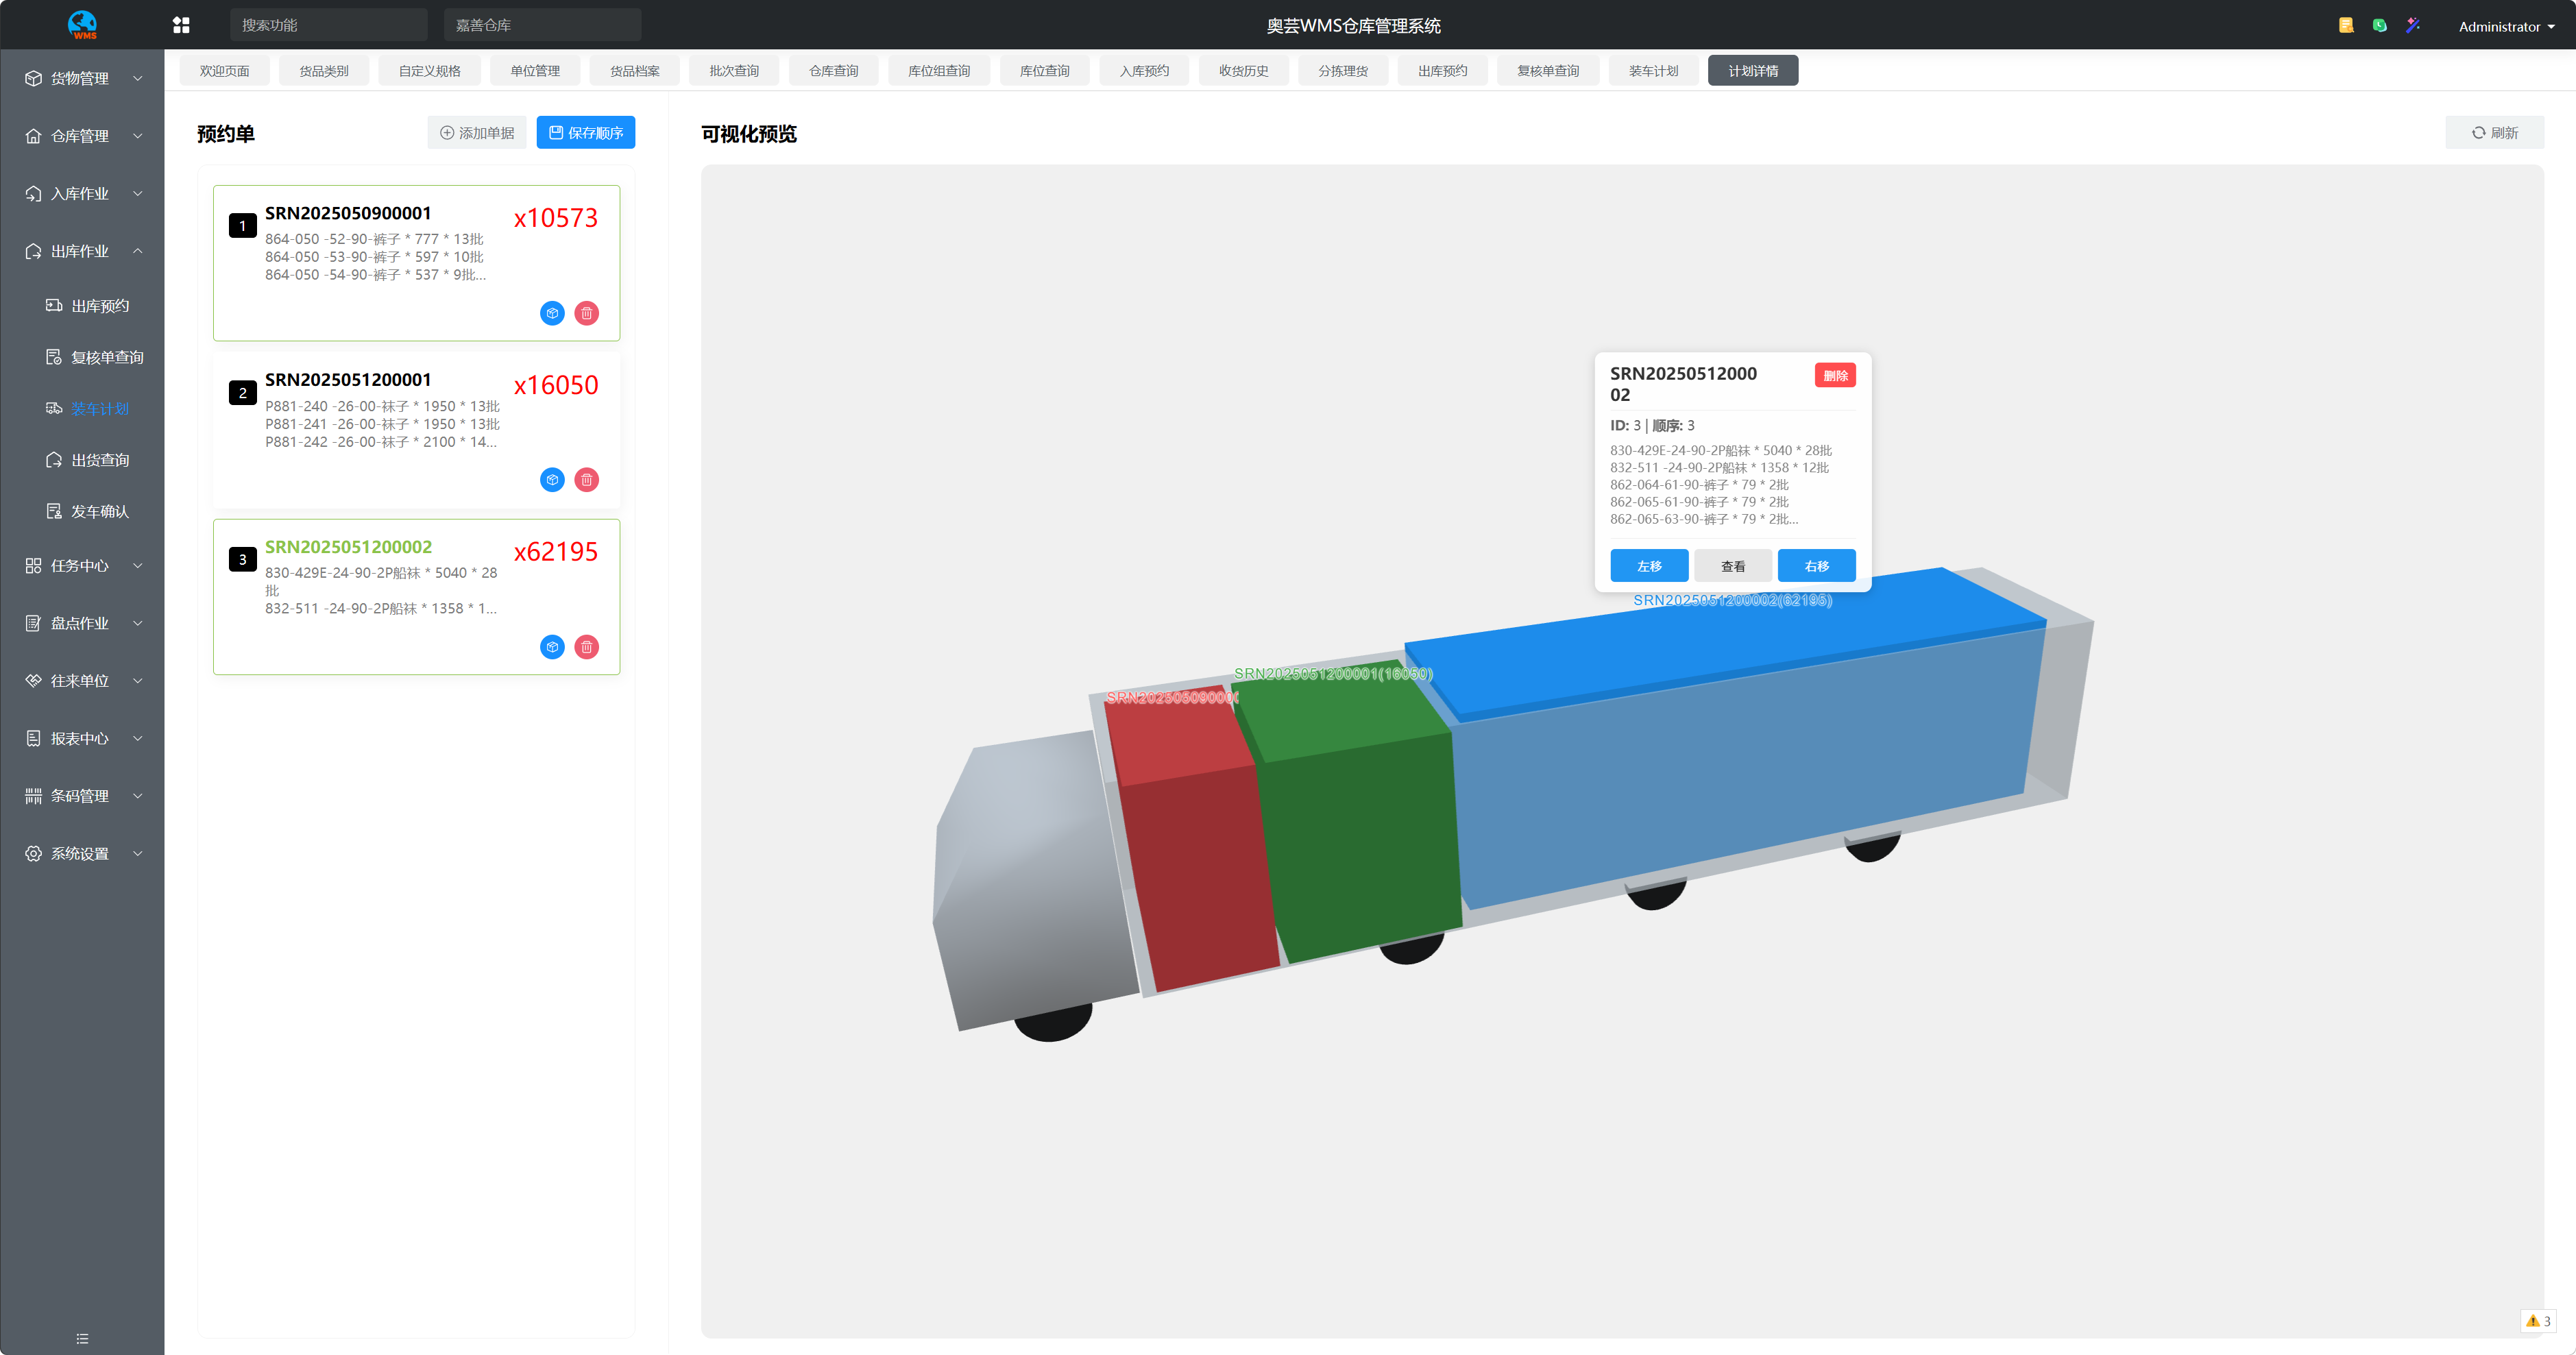Click the red delete icon on order SRN2025050900001
Screen dimensions: 2576x1355
coord(587,313)
